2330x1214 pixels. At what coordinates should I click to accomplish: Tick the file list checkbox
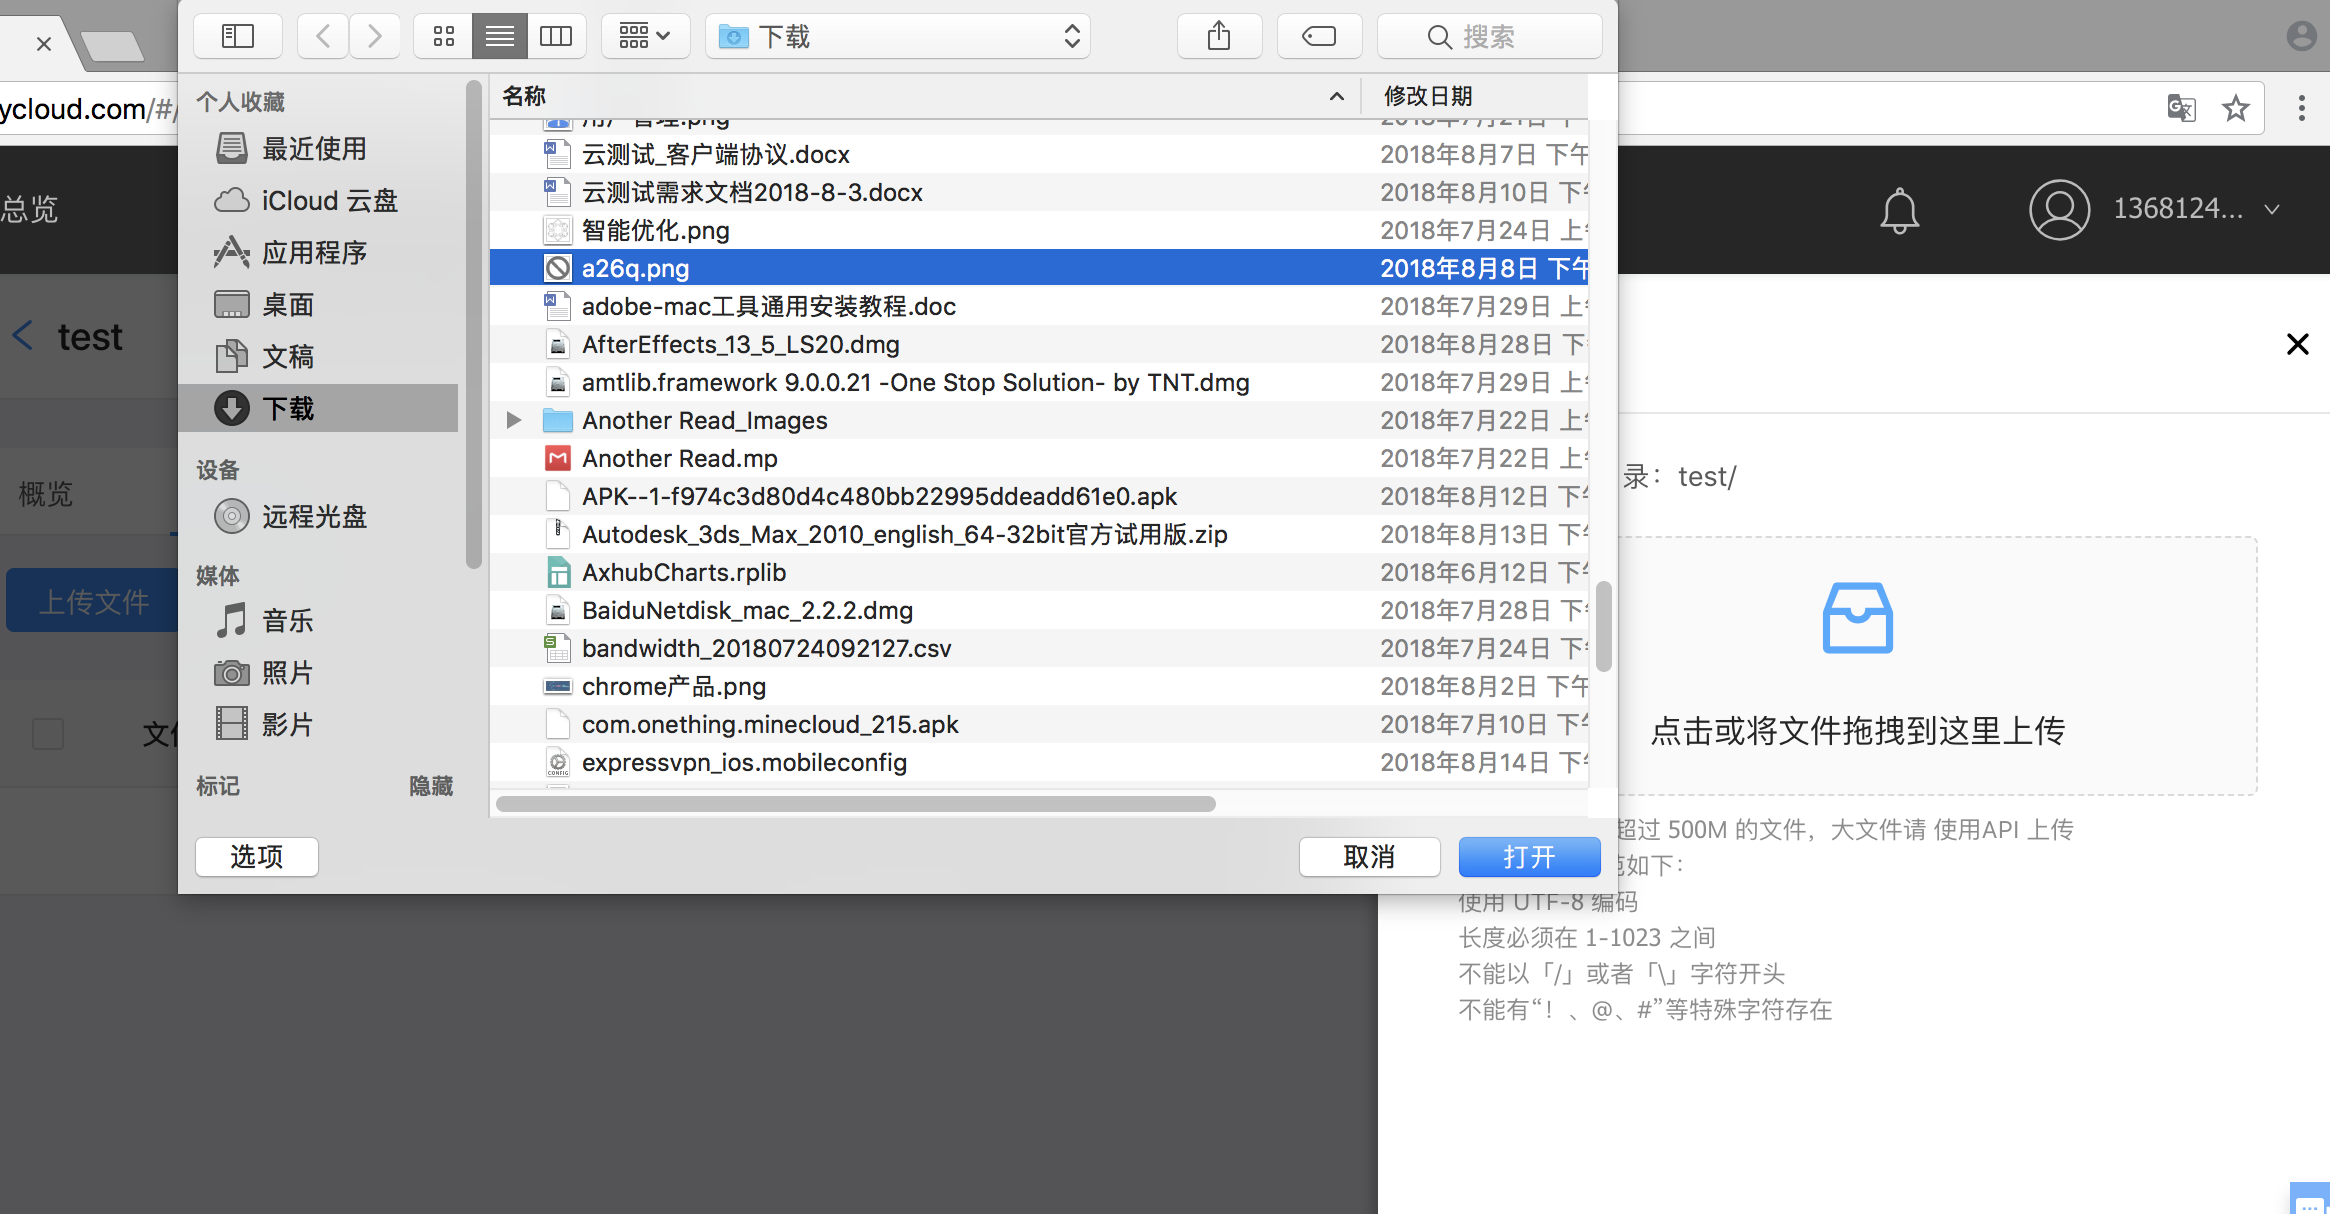48,734
